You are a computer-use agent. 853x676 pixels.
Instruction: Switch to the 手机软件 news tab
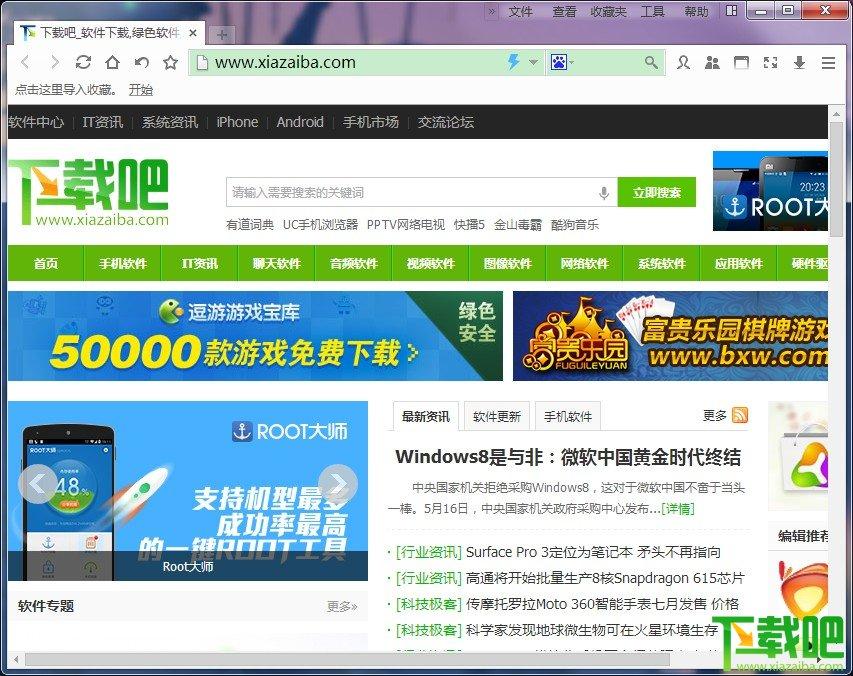point(567,417)
